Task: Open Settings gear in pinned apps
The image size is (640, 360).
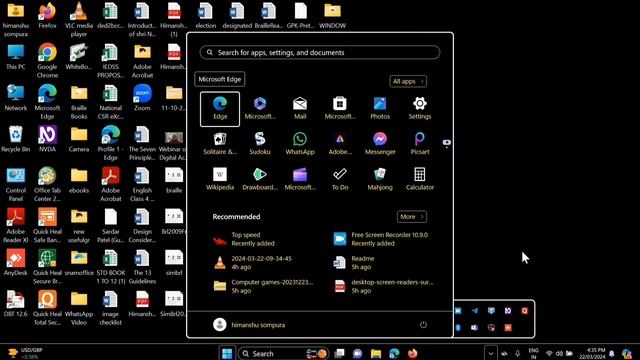Action: tap(420, 109)
